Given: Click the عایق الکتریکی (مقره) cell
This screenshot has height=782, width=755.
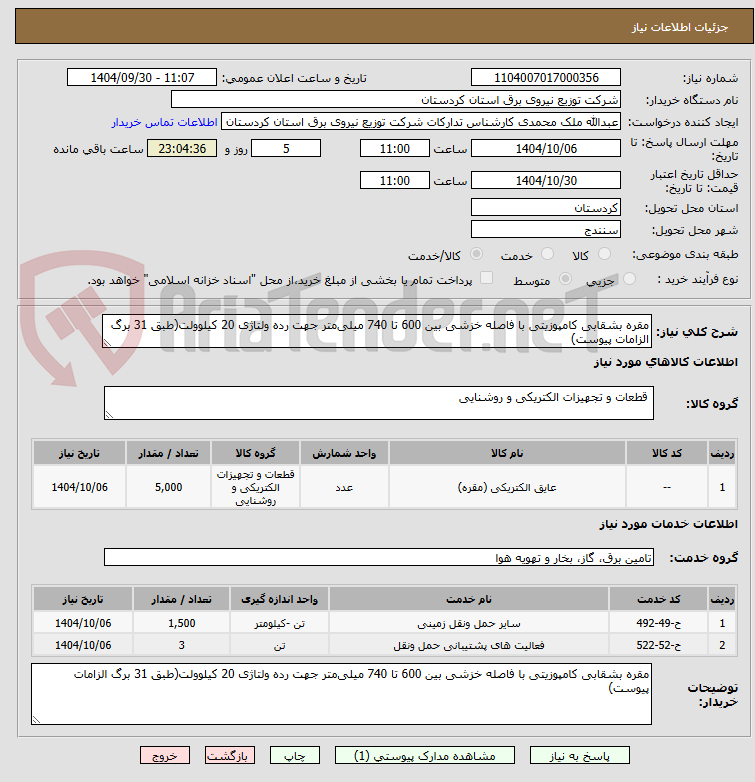Looking at the screenshot, I should pyautogui.click(x=507, y=487).
